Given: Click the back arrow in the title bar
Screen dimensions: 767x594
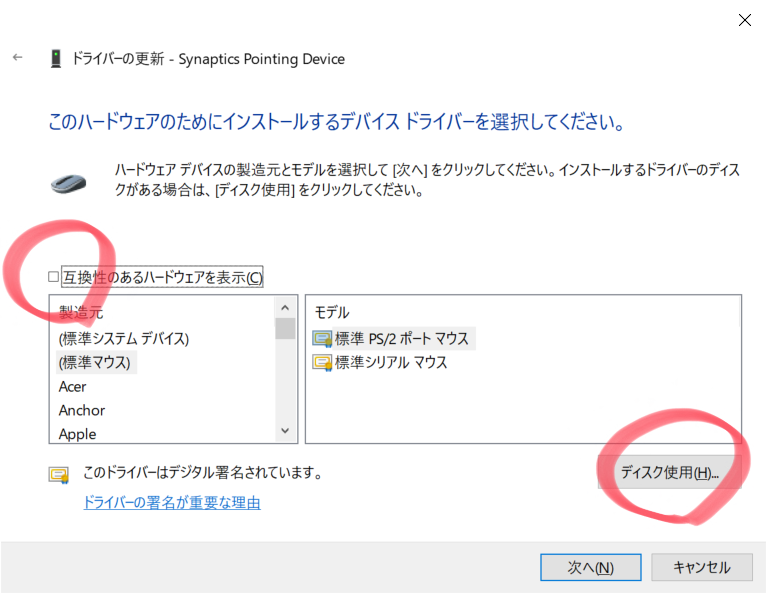Looking at the screenshot, I should point(18,58).
